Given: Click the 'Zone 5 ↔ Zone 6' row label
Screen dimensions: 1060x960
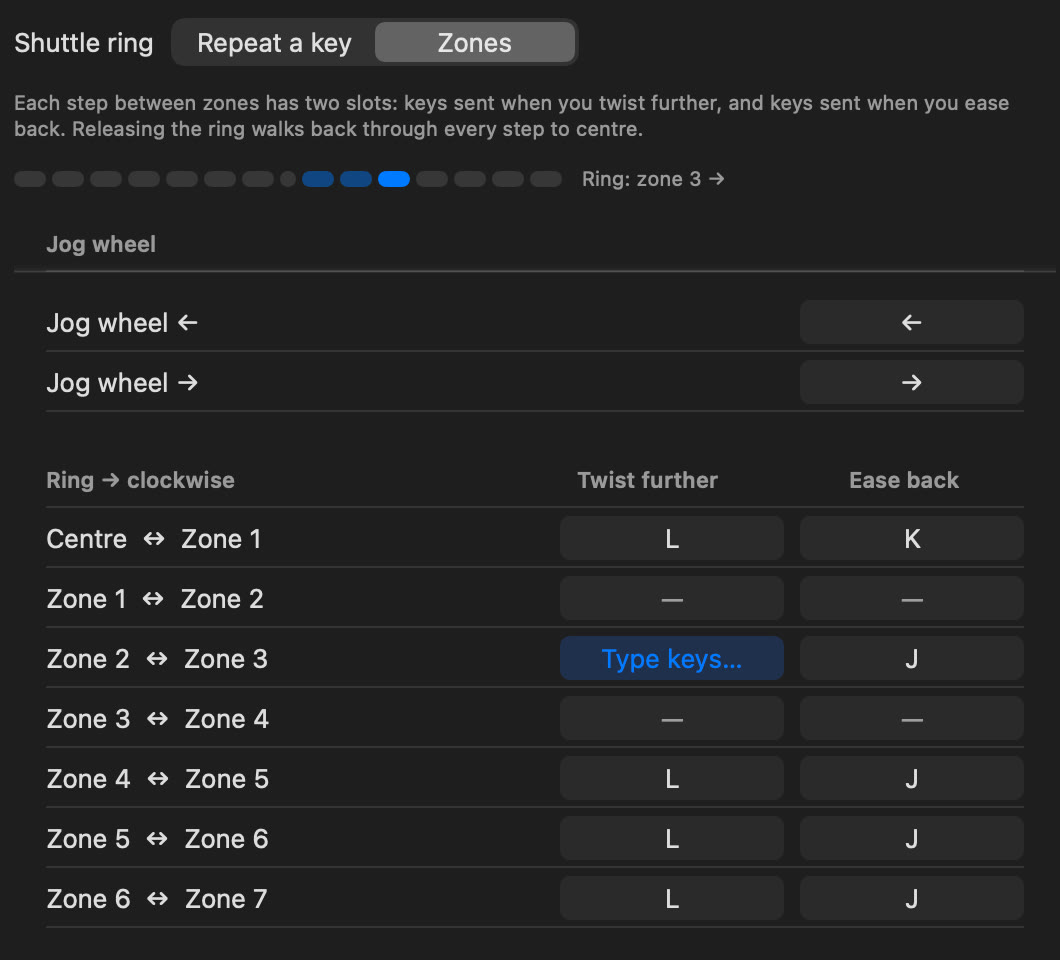Looking at the screenshot, I should click(x=158, y=838).
